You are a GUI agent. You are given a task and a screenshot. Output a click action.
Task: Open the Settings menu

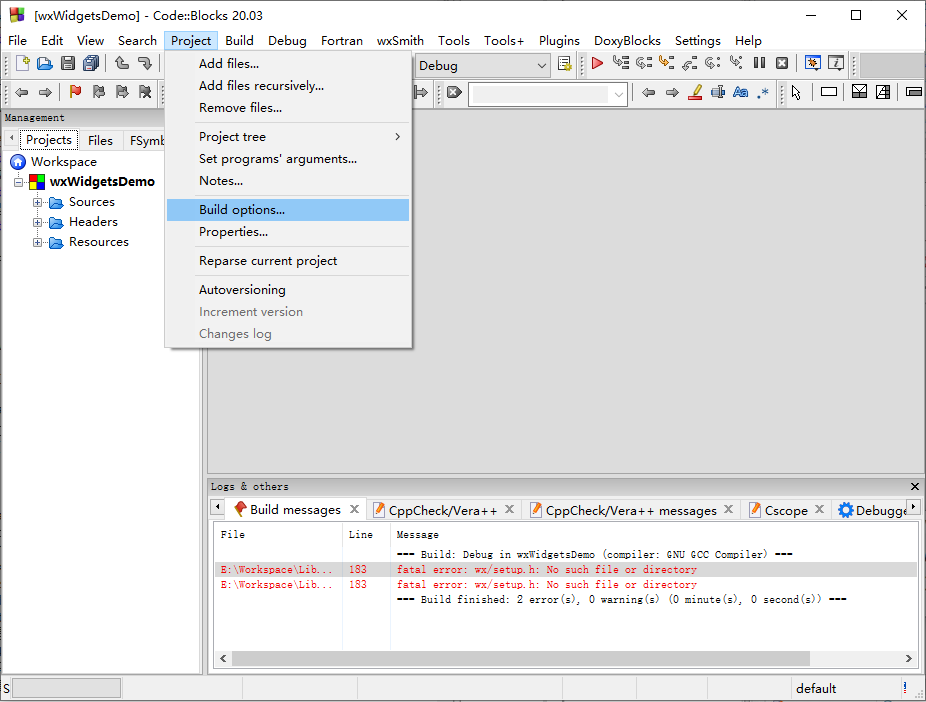coord(697,41)
